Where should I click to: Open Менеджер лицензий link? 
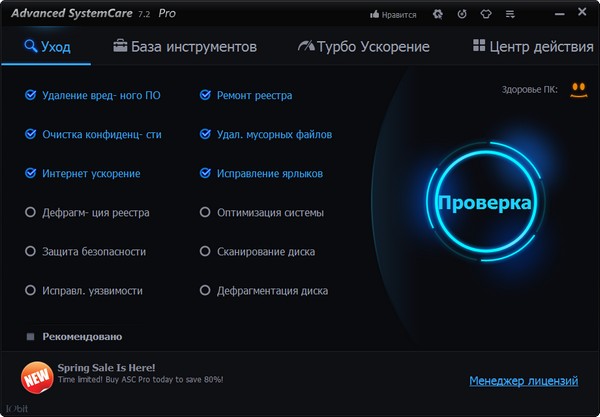coord(523,381)
